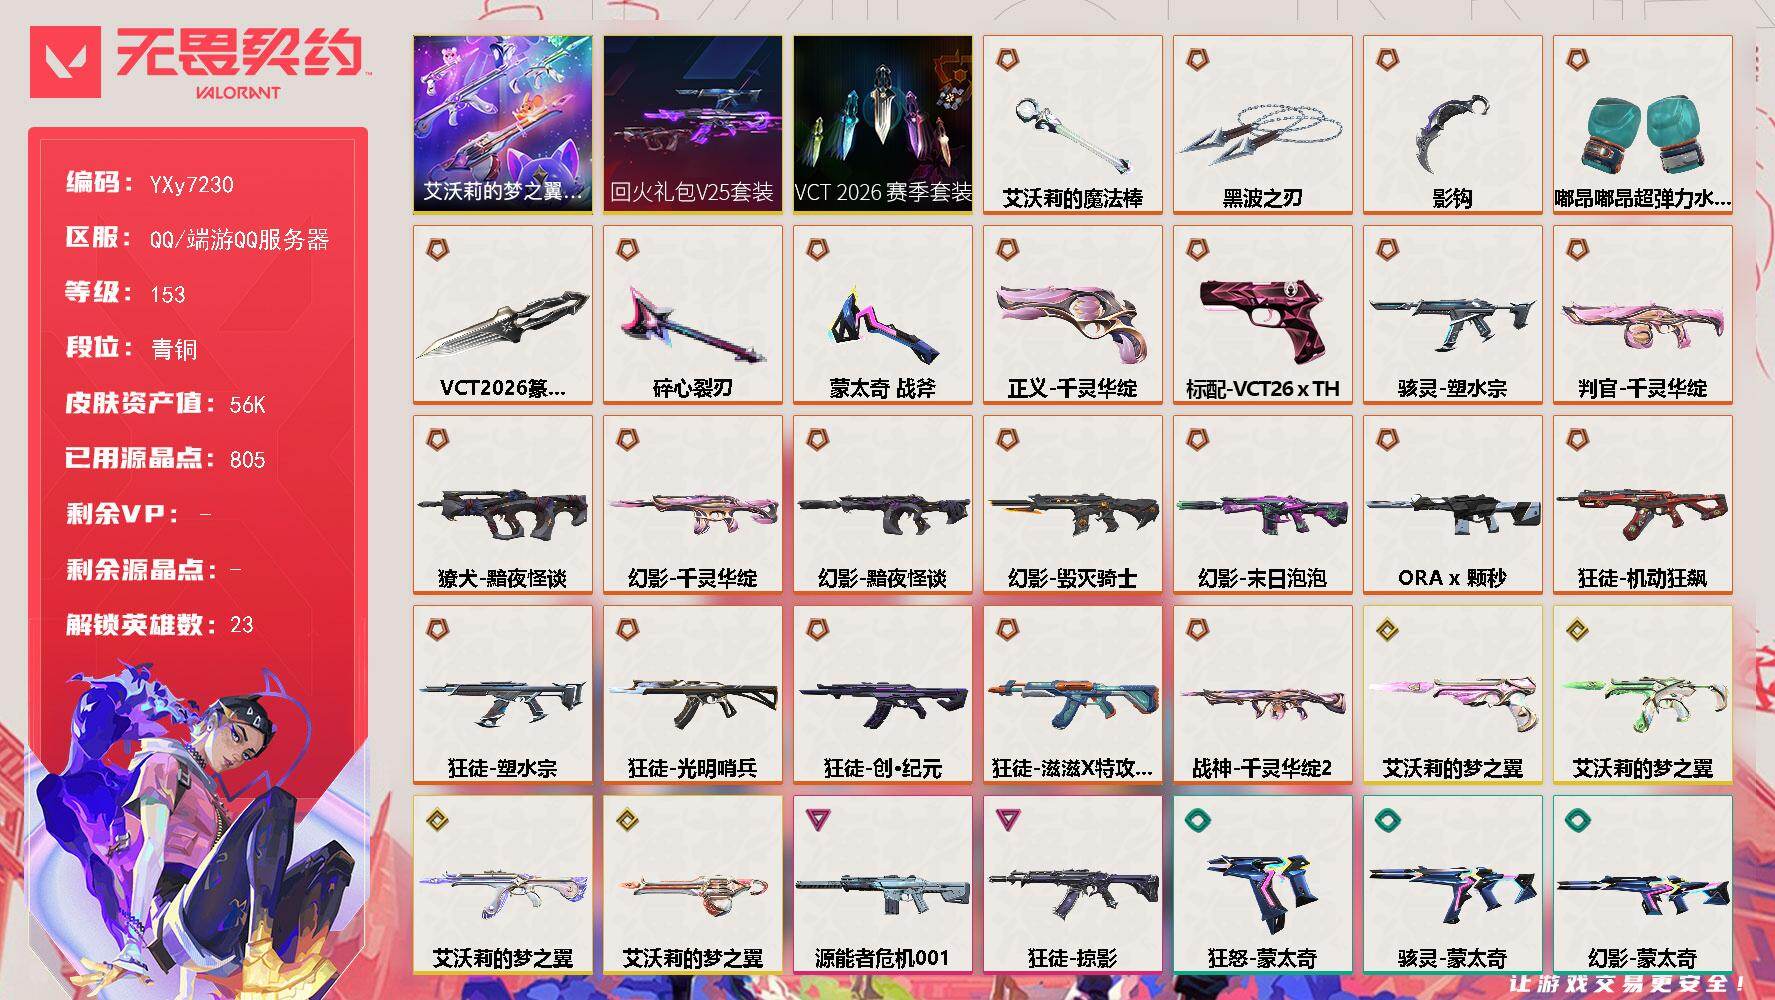The height and width of the screenshot is (1000, 1775).
Task: Open the VCT 2026 赛季套装 bundle
Action: [x=882, y=124]
